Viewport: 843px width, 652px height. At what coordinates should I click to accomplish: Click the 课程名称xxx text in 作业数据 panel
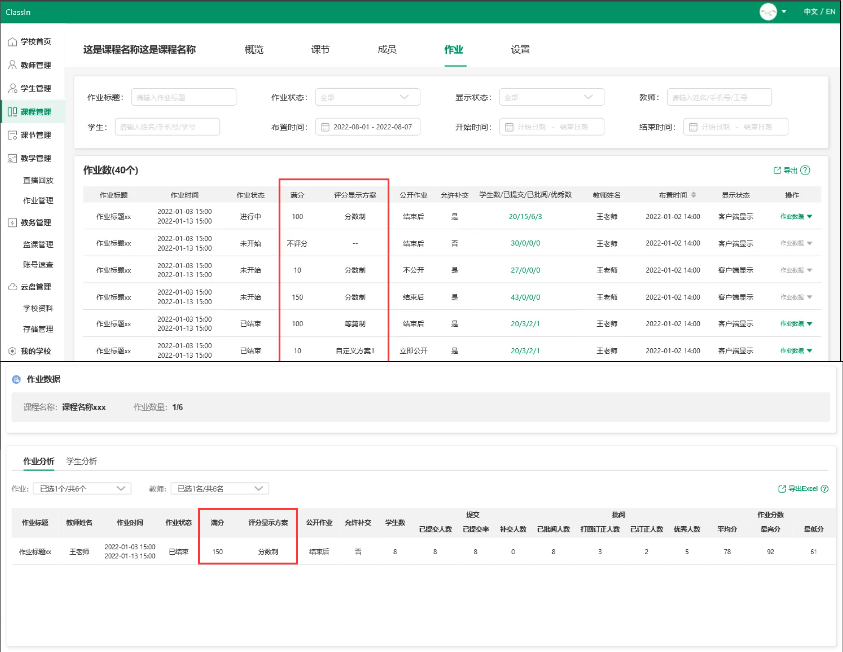click(x=84, y=407)
